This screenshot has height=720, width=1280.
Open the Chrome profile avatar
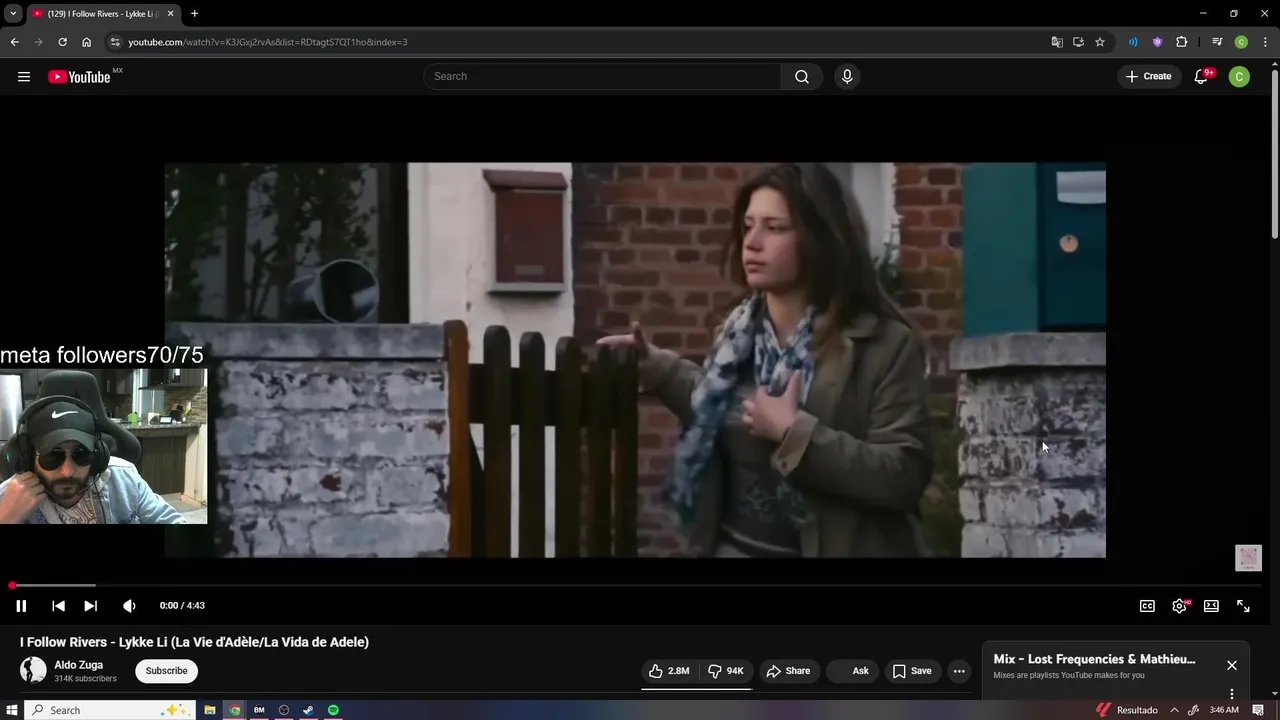[x=1241, y=42]
